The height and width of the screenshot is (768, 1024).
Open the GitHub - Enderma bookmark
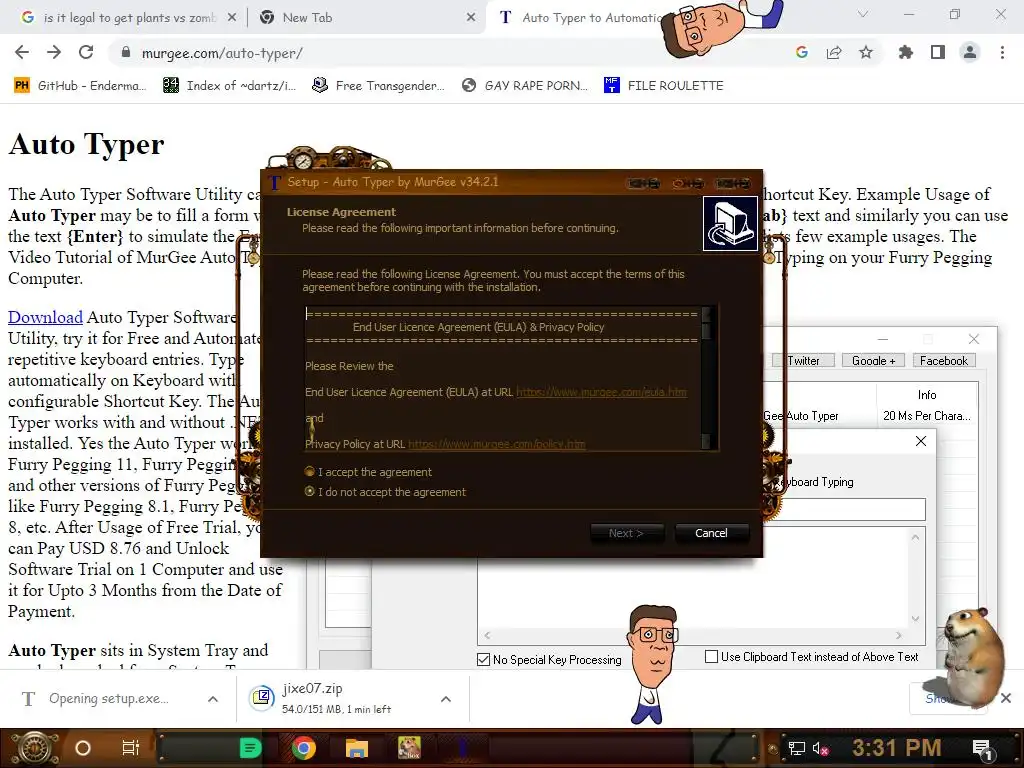(80, 86)
